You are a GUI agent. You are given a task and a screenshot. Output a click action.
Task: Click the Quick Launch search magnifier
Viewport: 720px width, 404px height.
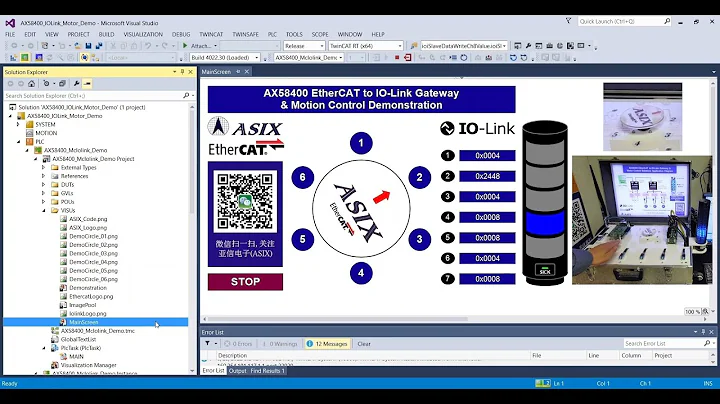pyautogui.click(x=667, y=21)
